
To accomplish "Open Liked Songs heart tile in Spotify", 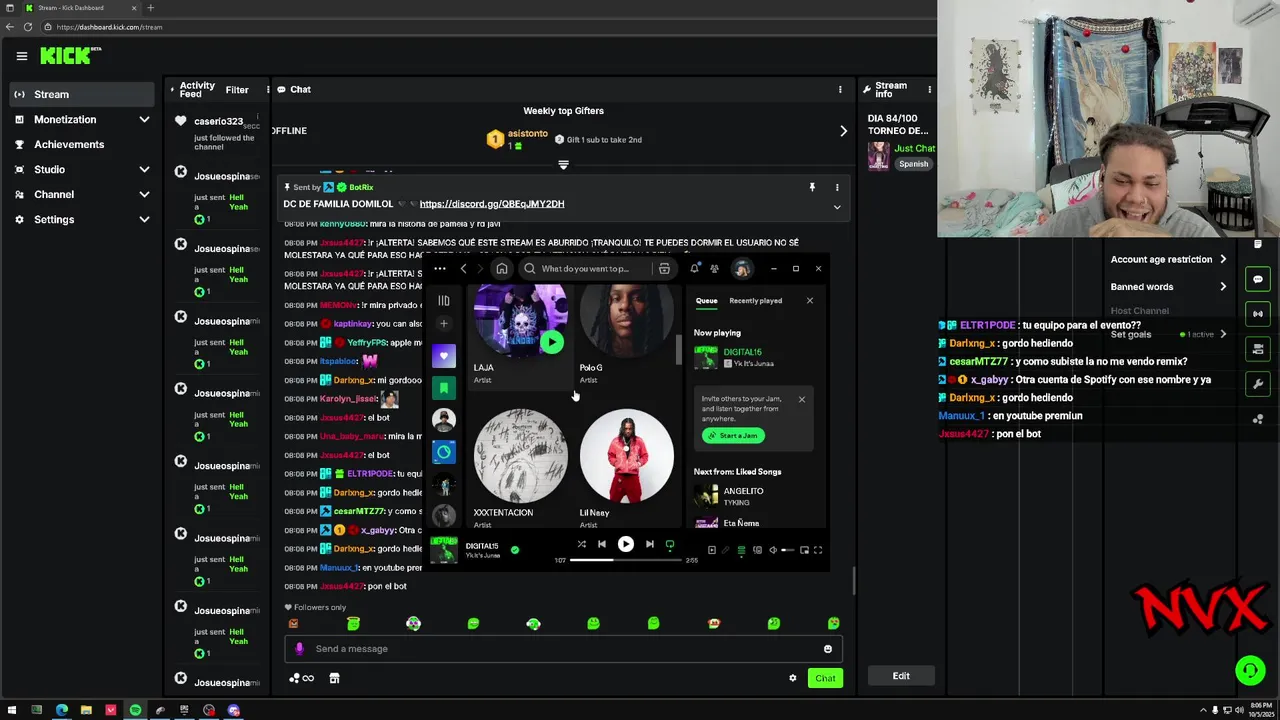I will 444,356.
